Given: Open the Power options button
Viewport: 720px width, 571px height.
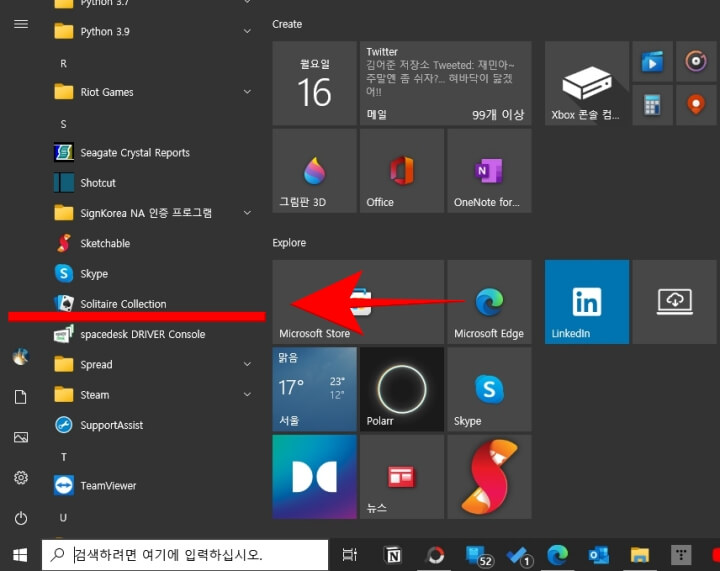Looking at the screenshot, I should coord(21,518).
